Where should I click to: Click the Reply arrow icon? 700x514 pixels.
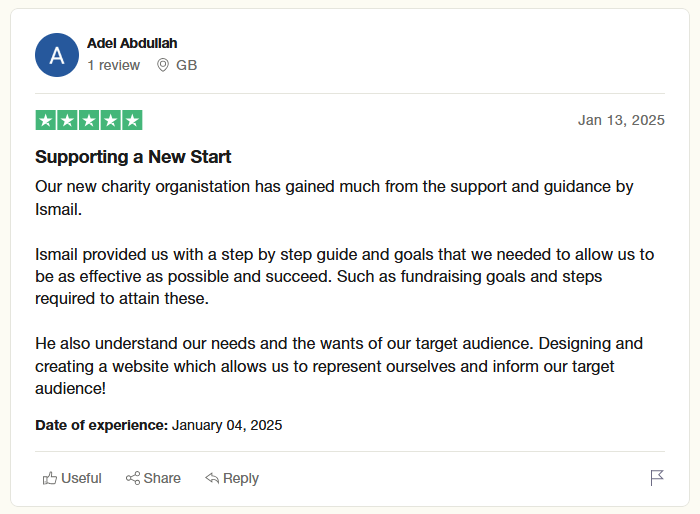212,478
